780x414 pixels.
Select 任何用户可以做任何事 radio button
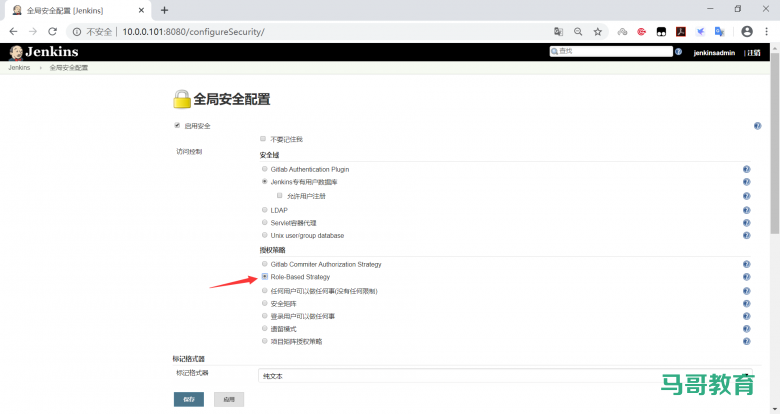coord(265,291)
